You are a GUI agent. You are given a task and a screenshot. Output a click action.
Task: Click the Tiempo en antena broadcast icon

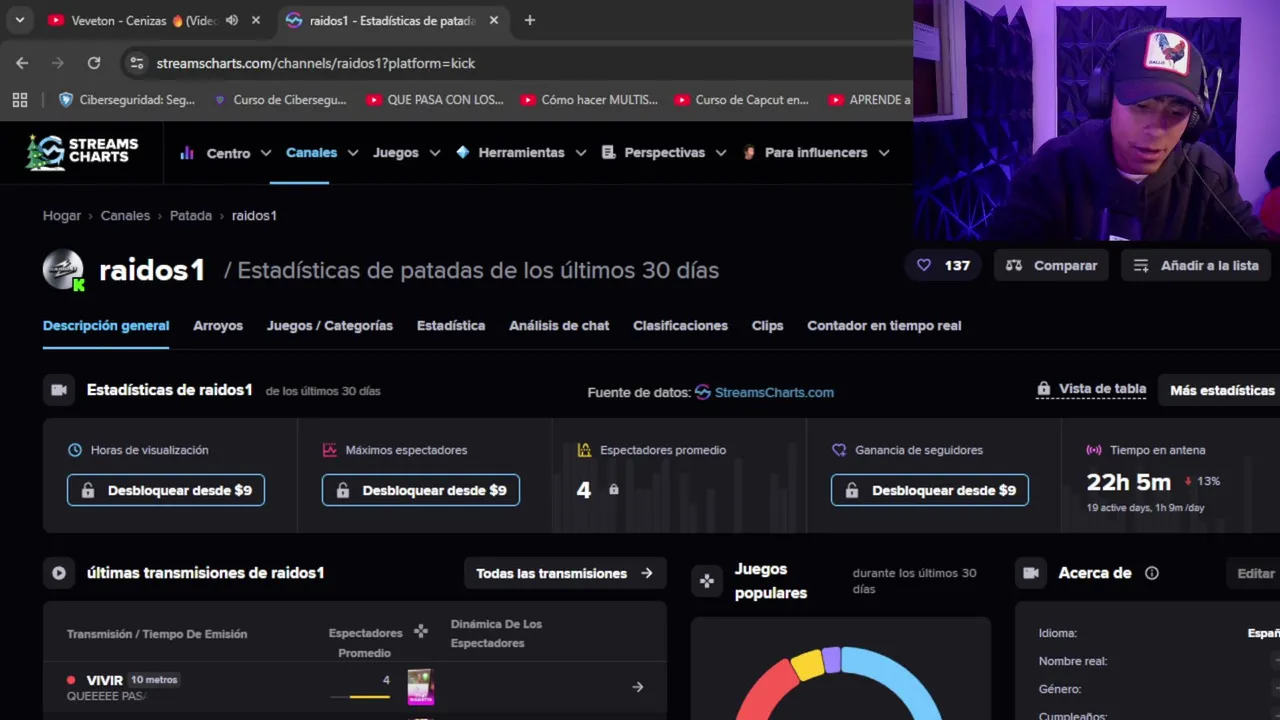(1094, 450)
